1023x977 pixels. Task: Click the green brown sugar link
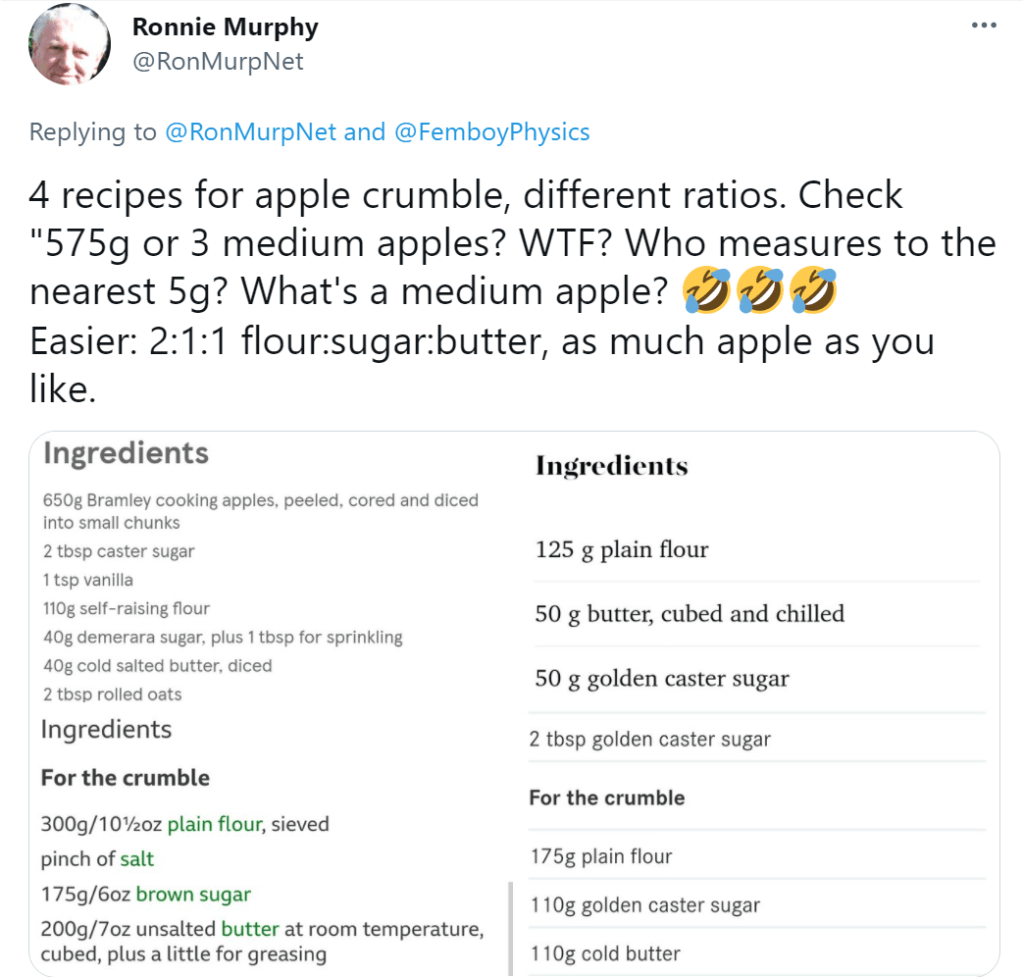coord(193,894)
